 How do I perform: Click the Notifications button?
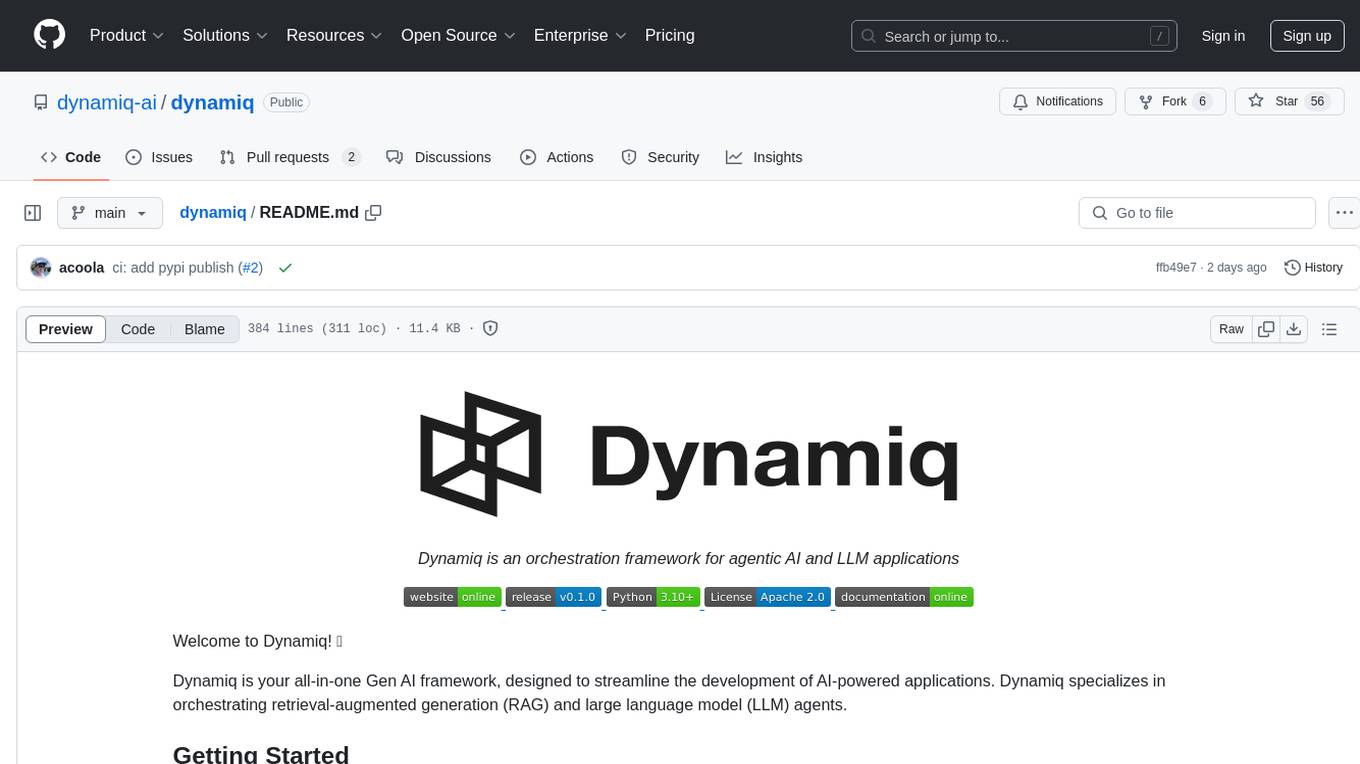[x=1058, y=101]
